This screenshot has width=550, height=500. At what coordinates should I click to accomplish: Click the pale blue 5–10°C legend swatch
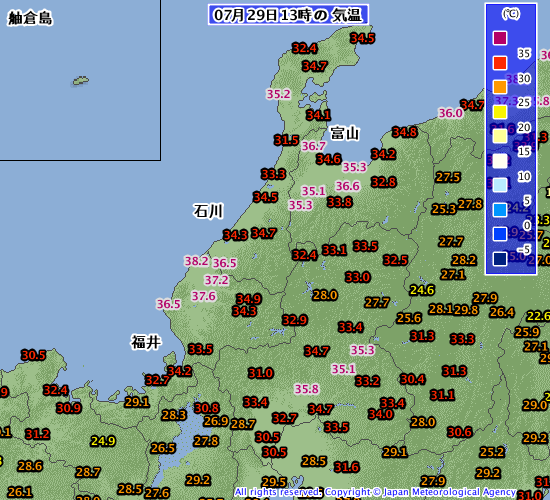pos(500,185)
